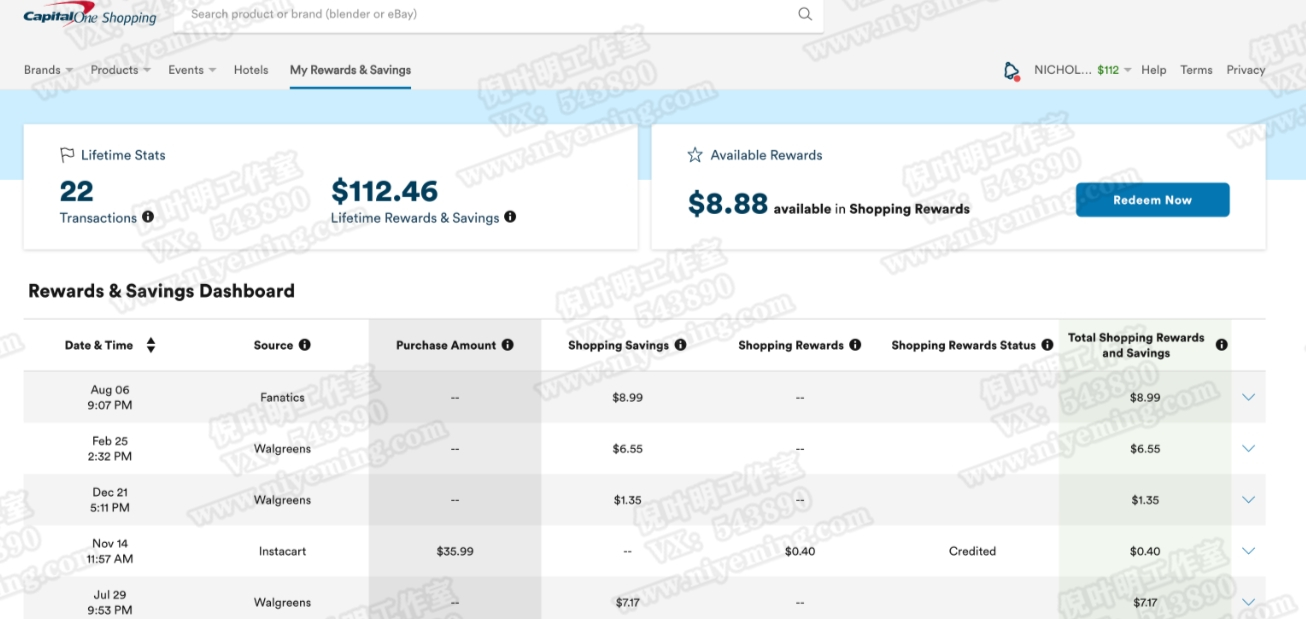Click the Credited status in Instacart row
The image size is (1306, 619).
(973, 551)
